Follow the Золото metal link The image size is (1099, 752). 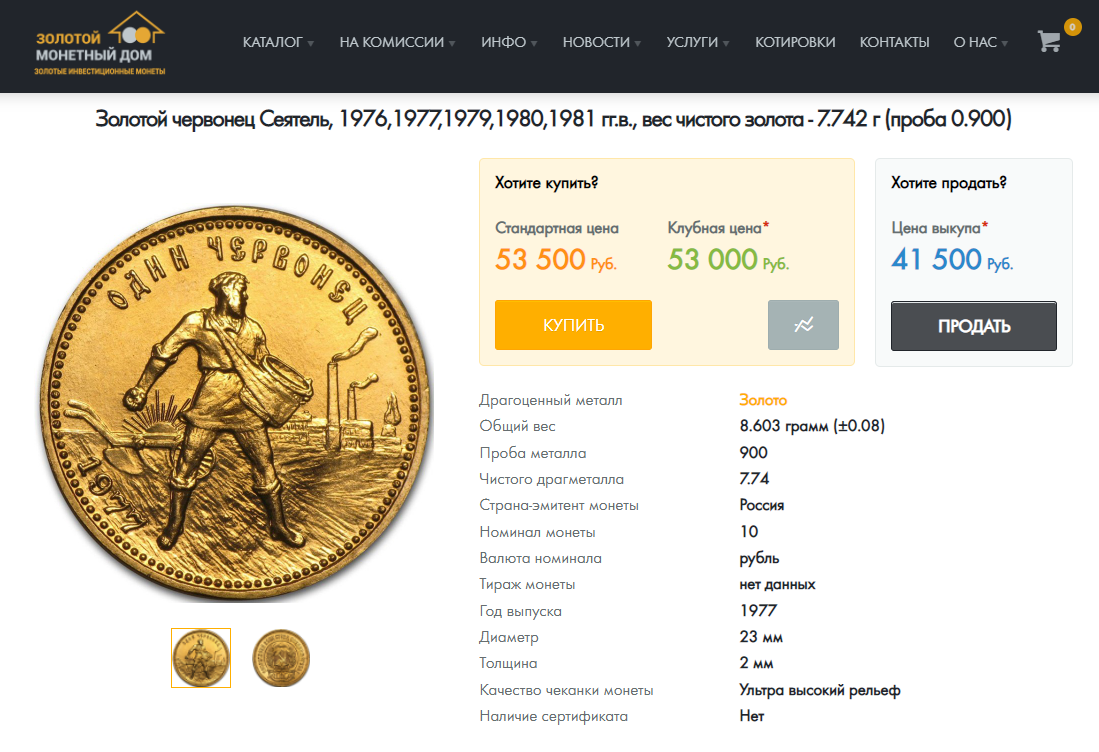click(x=763, y=400)
